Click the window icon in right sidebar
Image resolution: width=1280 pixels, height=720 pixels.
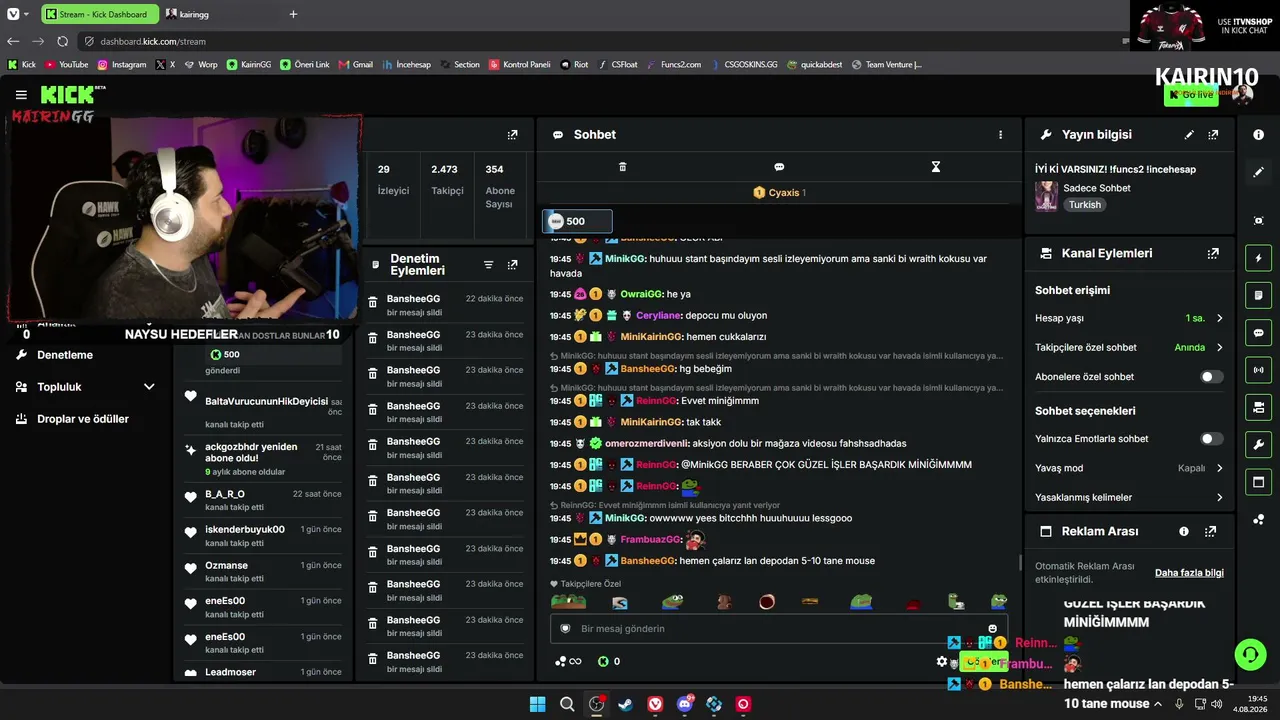point(1259,483)
